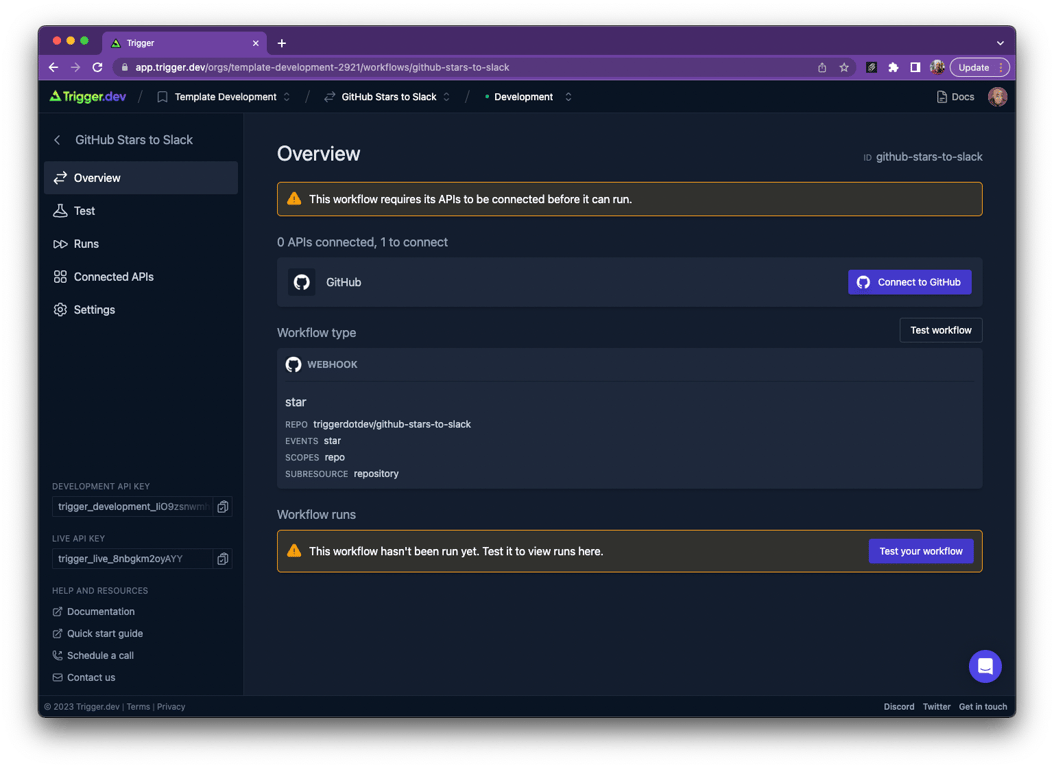
Task: Open the Chrome profile avatar
Action: (937, 67)
